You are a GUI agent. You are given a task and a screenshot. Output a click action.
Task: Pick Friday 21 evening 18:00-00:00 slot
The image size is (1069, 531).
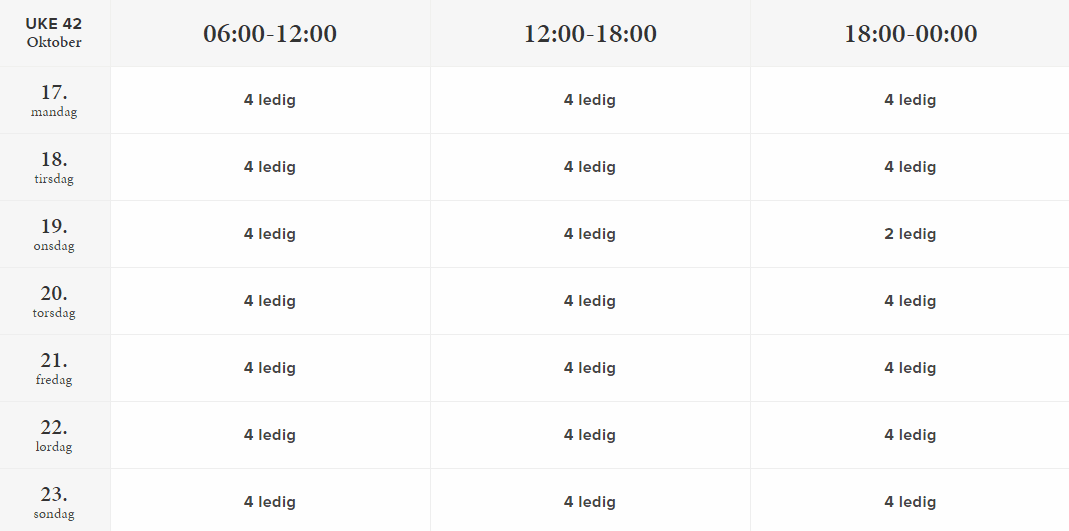(x=910, y=368)
